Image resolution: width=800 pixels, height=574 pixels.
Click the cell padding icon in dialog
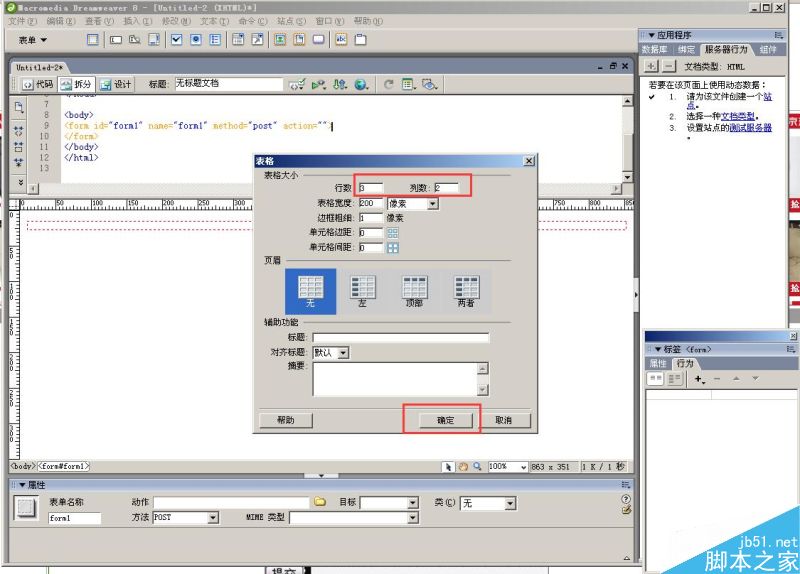(x=393, y=233)
